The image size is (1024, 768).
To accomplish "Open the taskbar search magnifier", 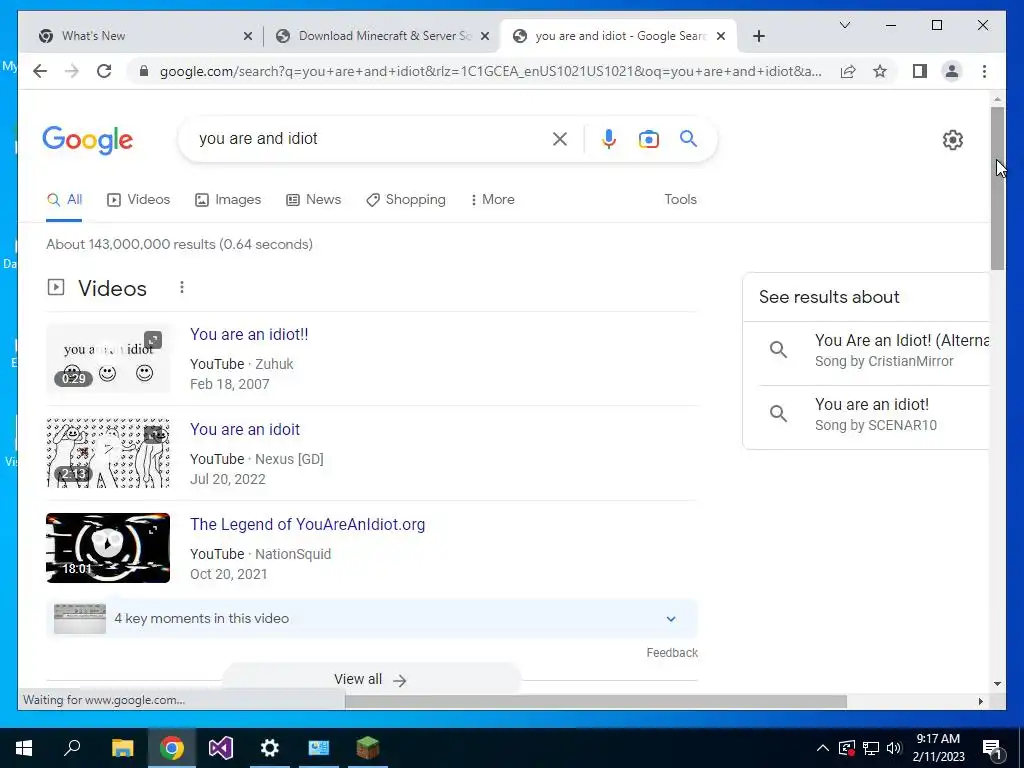I will [x=72, y=748].
